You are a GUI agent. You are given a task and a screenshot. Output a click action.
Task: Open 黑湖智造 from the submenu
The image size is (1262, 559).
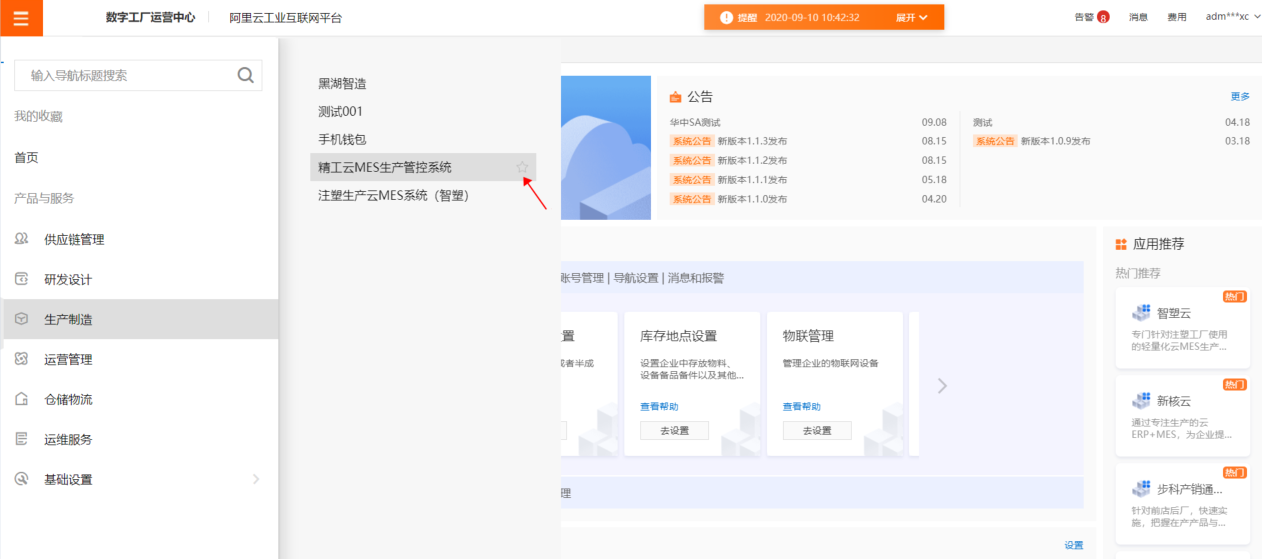342,84
